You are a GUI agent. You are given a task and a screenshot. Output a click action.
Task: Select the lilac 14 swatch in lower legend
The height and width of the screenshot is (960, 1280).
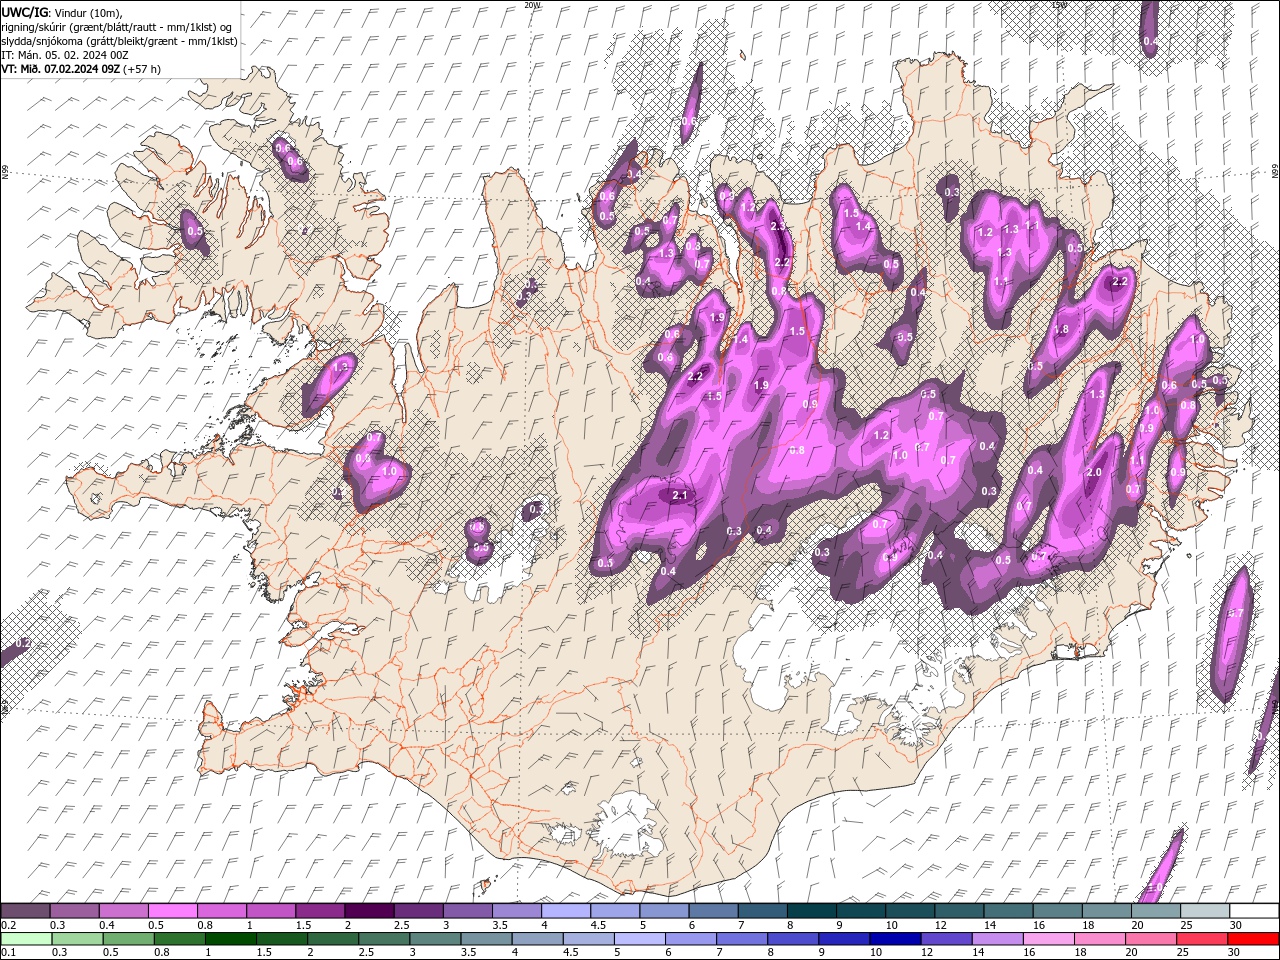tap(997, 938)
